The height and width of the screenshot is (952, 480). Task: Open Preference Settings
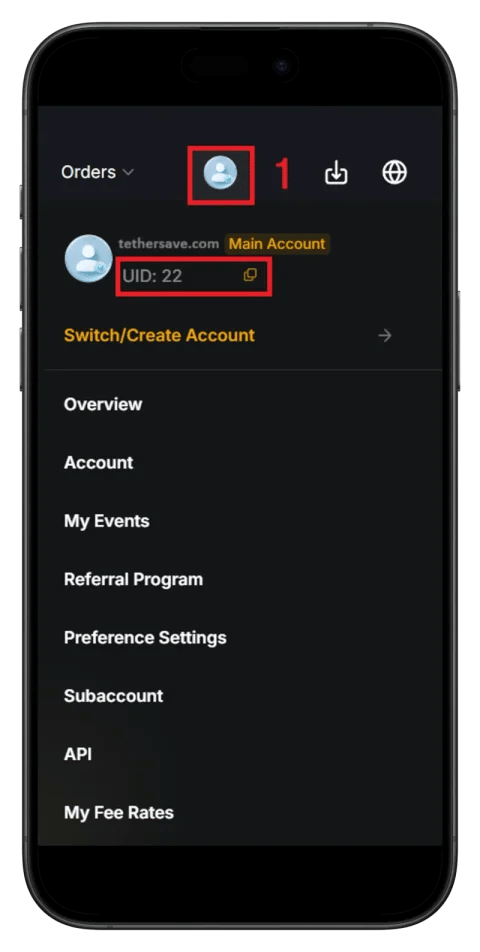(x=145, y=638)
